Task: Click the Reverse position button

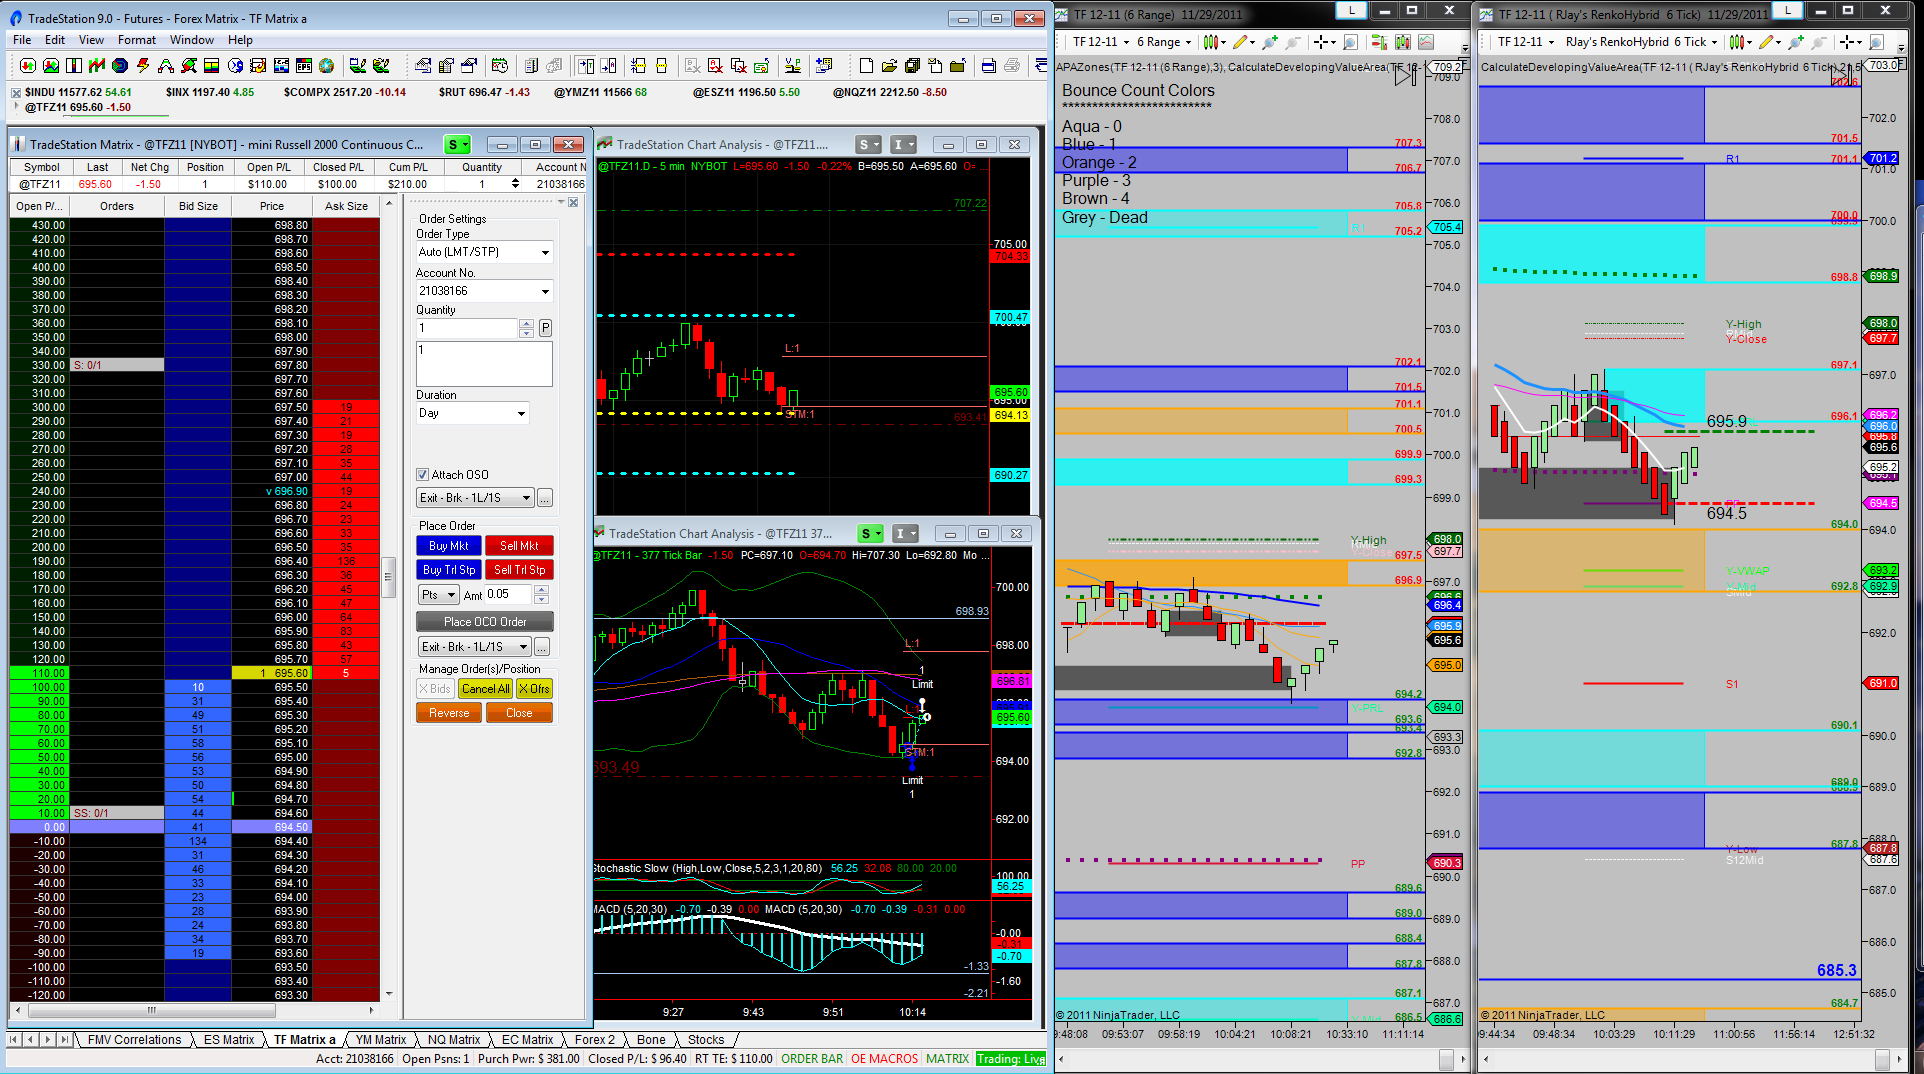Action: [449, 713]
